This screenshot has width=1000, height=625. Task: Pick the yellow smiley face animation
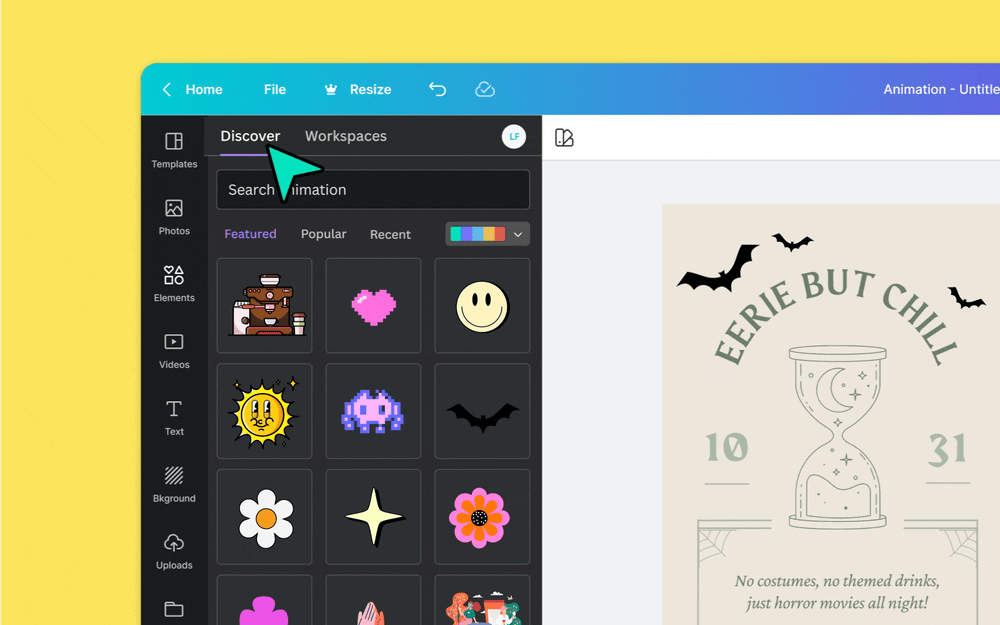click(x=482, y=305)
